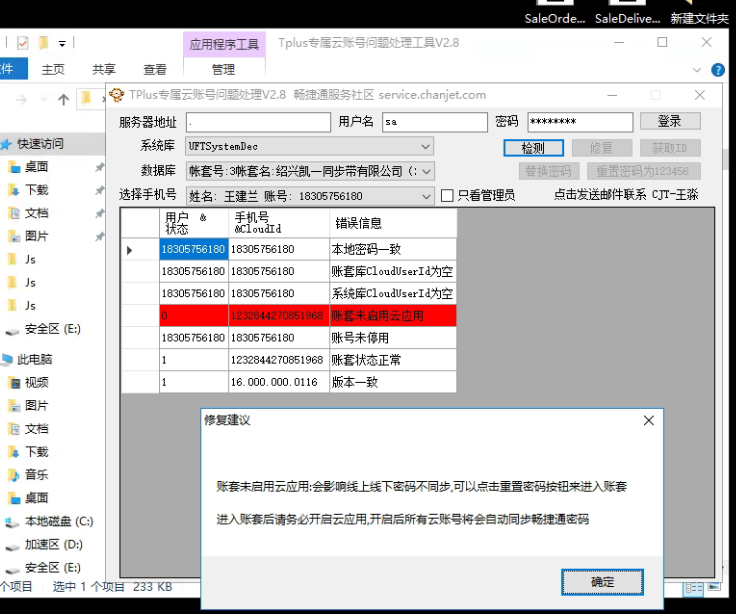Open 安全区 (E:) under quick access

point(53,329)
